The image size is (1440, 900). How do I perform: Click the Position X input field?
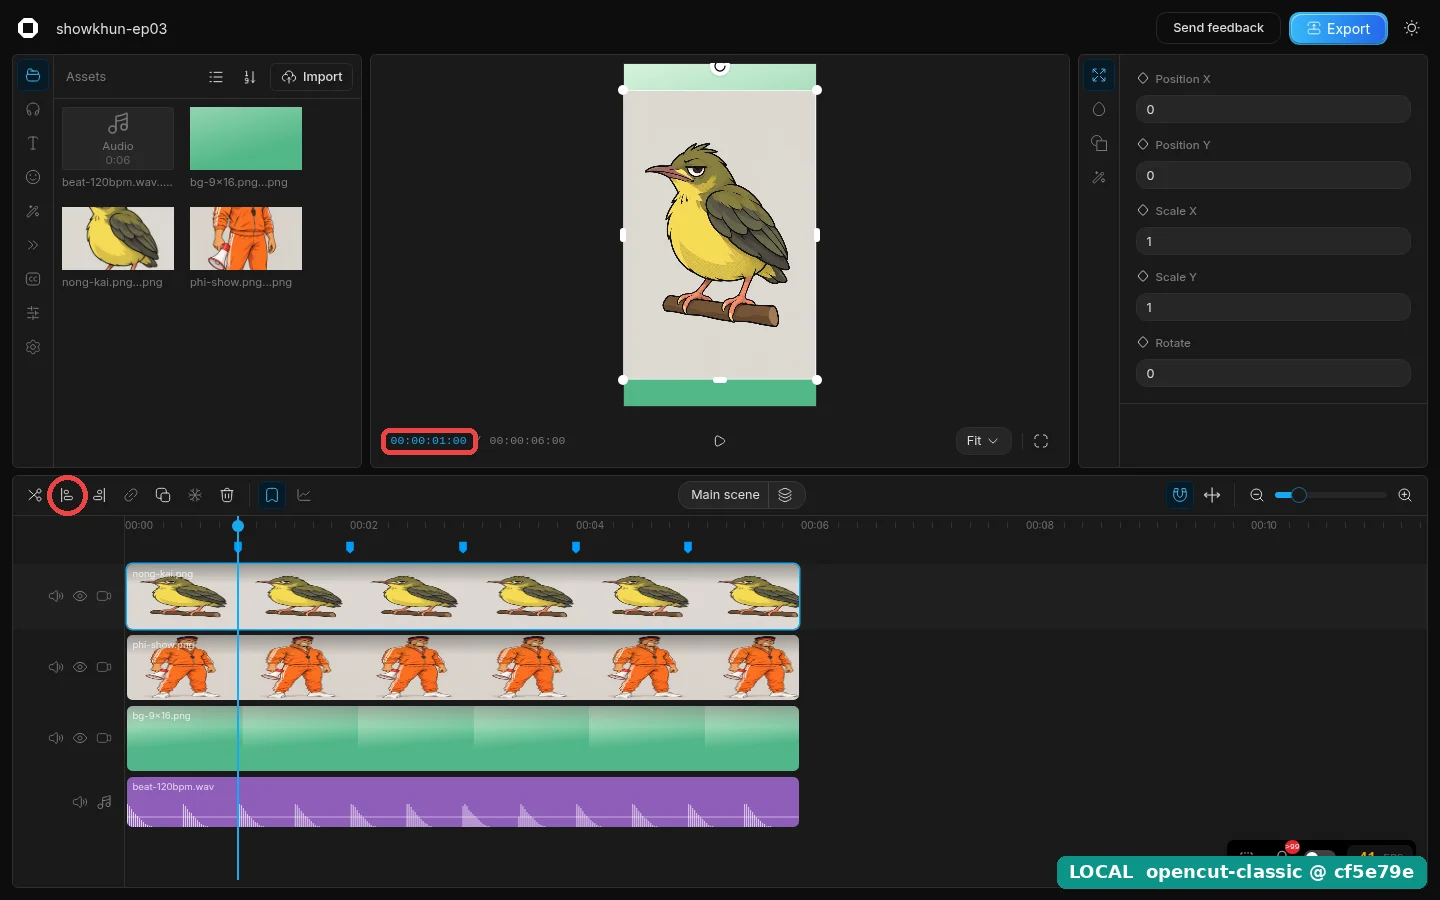pyautogui.click(x=1273, y=110)
